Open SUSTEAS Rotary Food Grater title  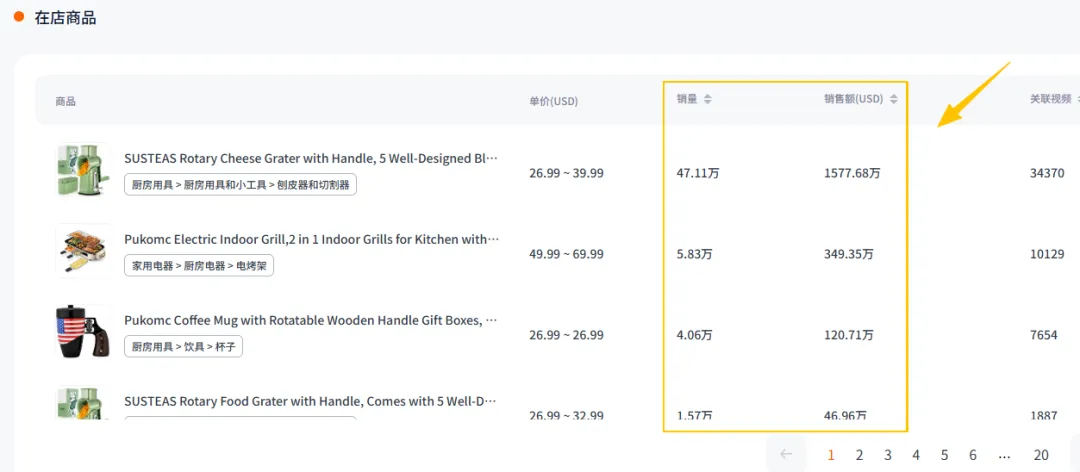[310, 401]
